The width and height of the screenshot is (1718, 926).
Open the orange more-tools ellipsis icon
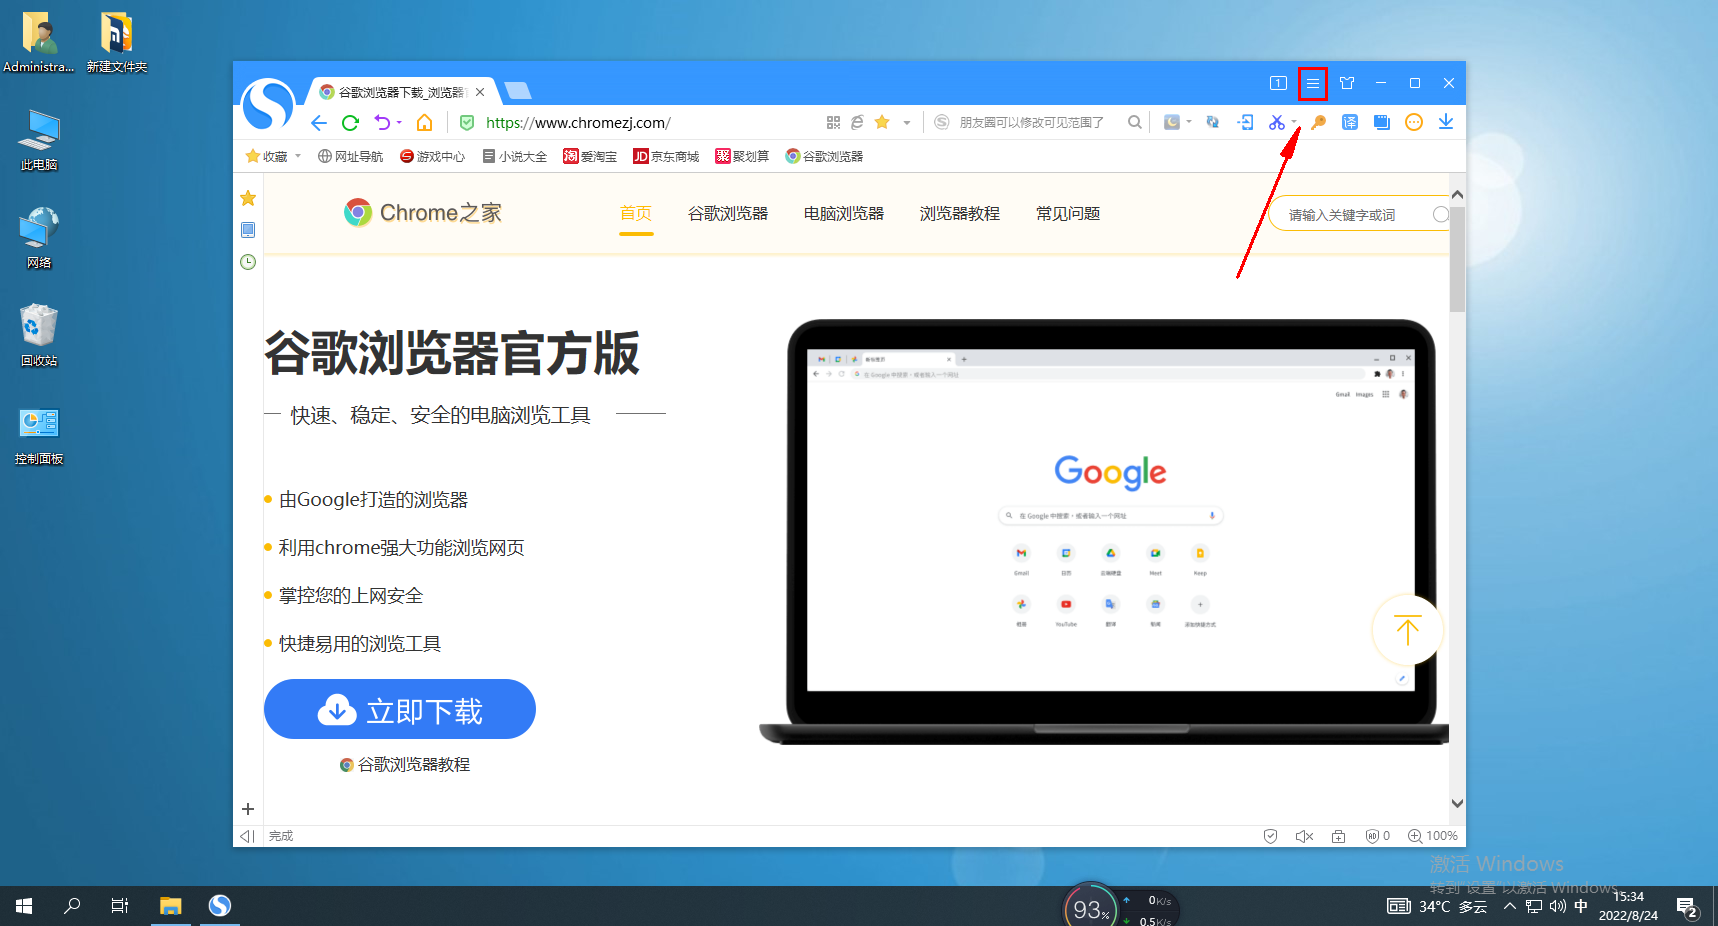point(1414,122)
